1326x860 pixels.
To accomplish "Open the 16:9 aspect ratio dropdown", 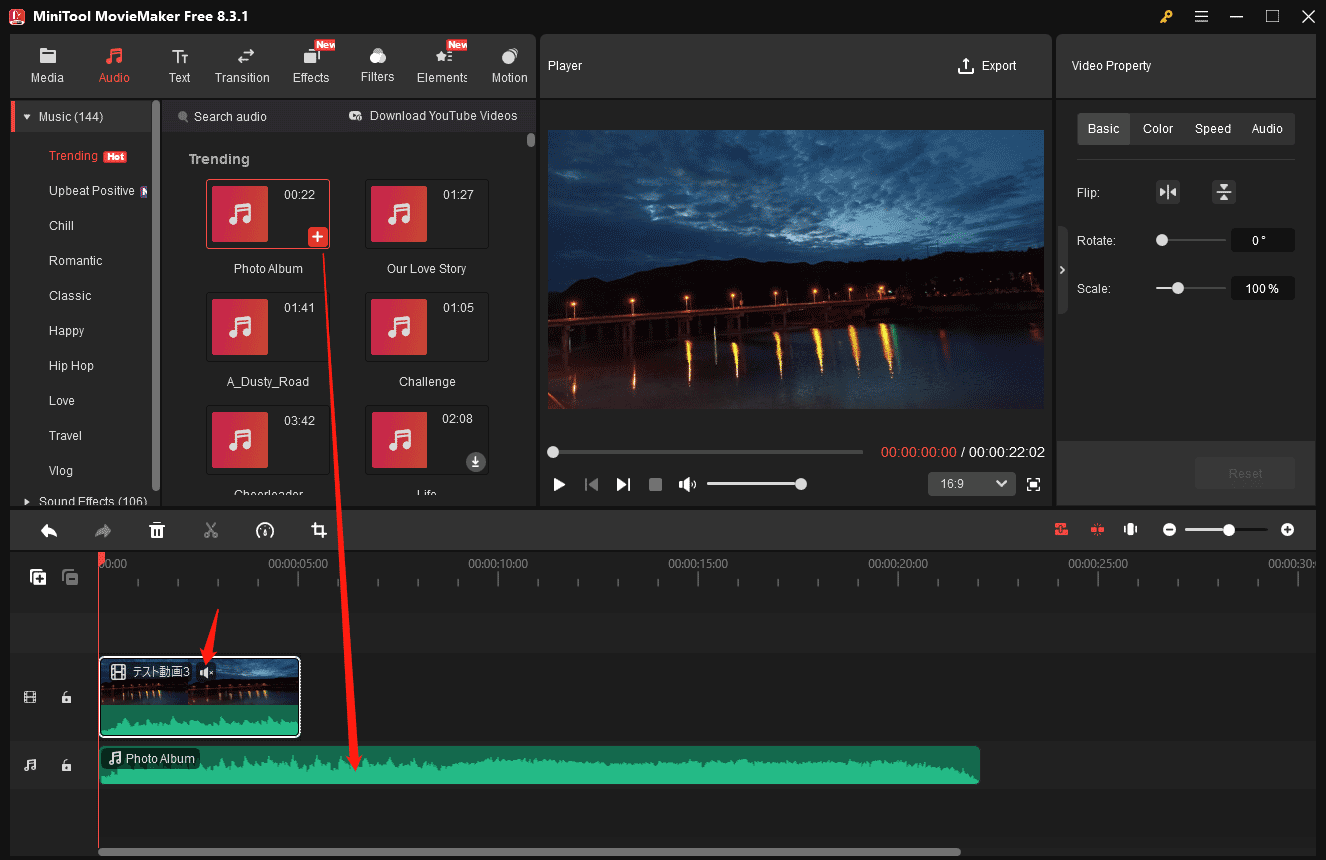I will pos(971,484).
